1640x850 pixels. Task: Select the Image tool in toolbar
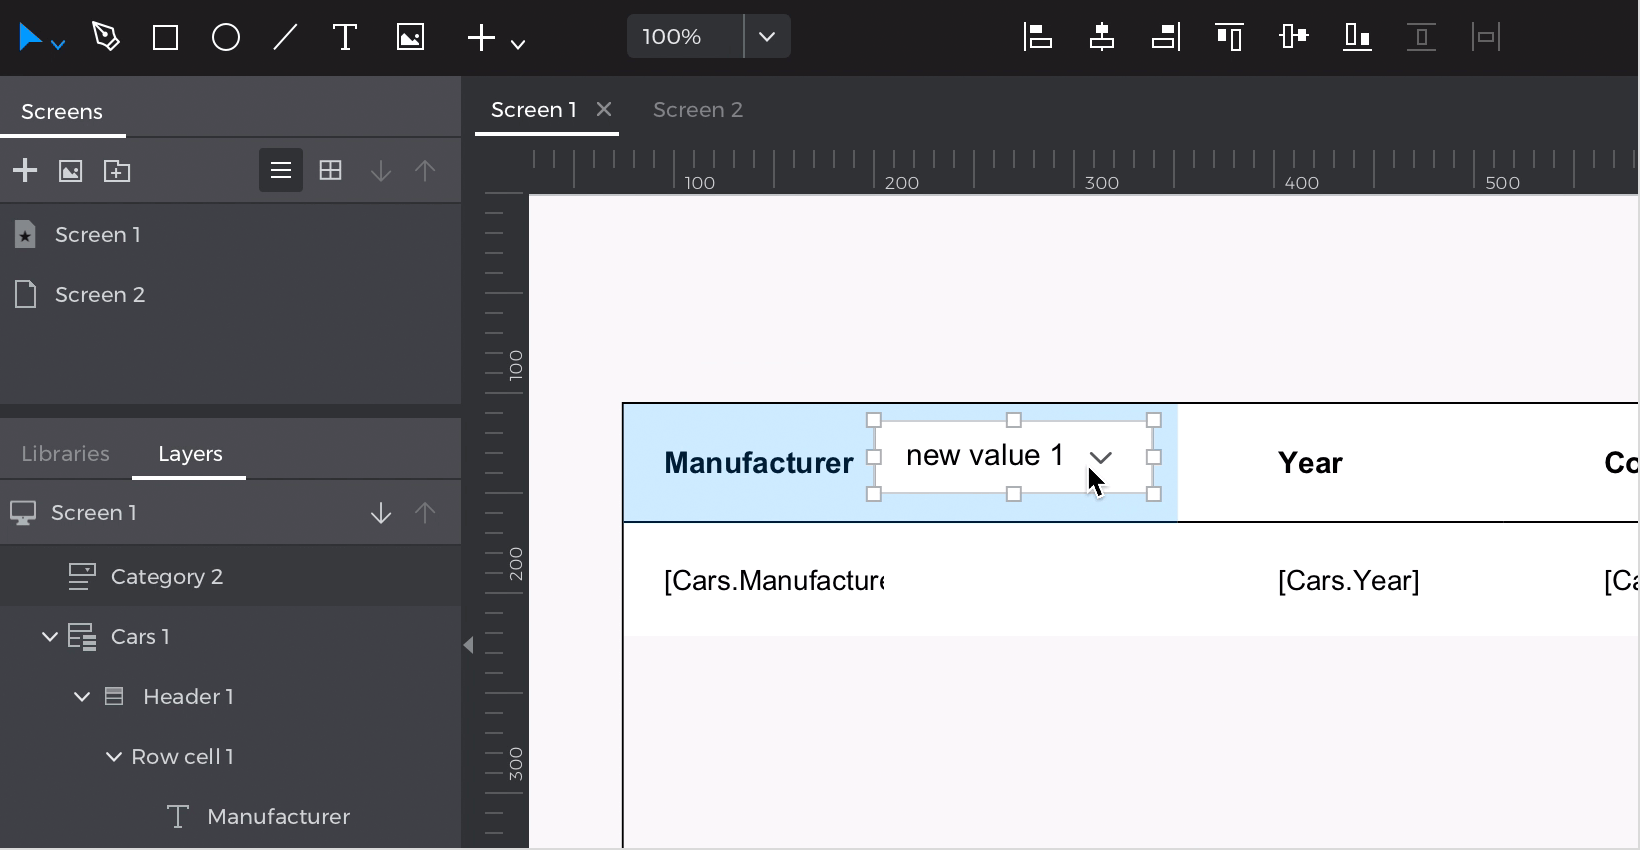tap(410, 38)
